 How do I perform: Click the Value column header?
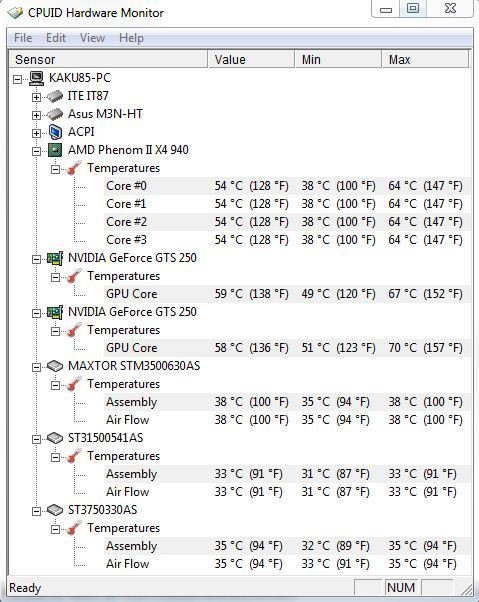click(251, 60)
